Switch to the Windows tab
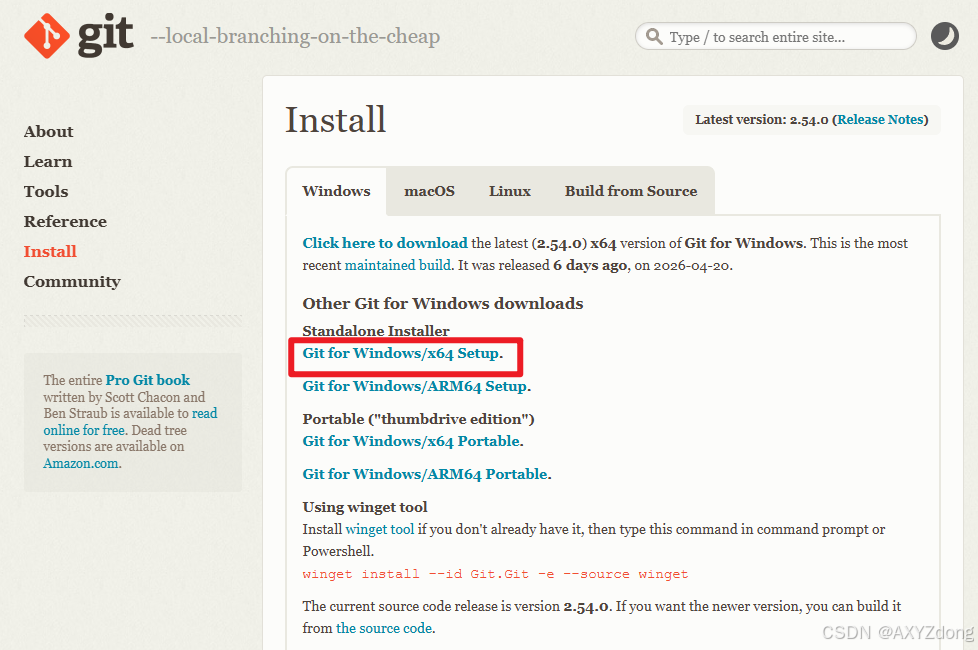 coord(336,191)
